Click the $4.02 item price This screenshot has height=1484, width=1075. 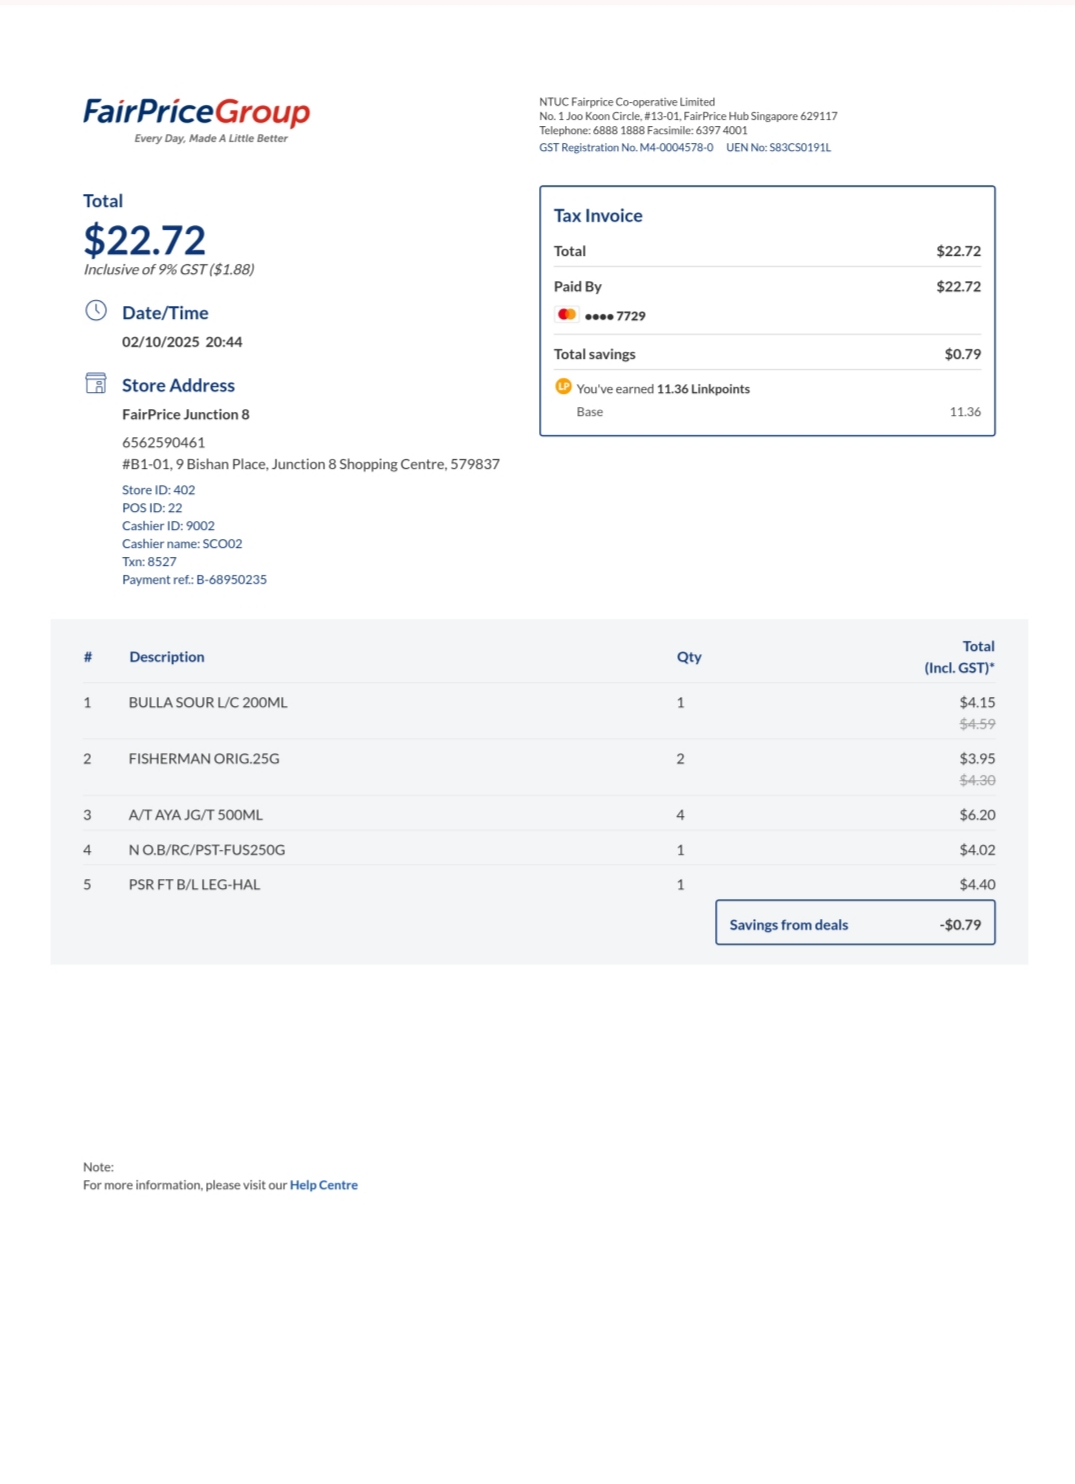977,850
